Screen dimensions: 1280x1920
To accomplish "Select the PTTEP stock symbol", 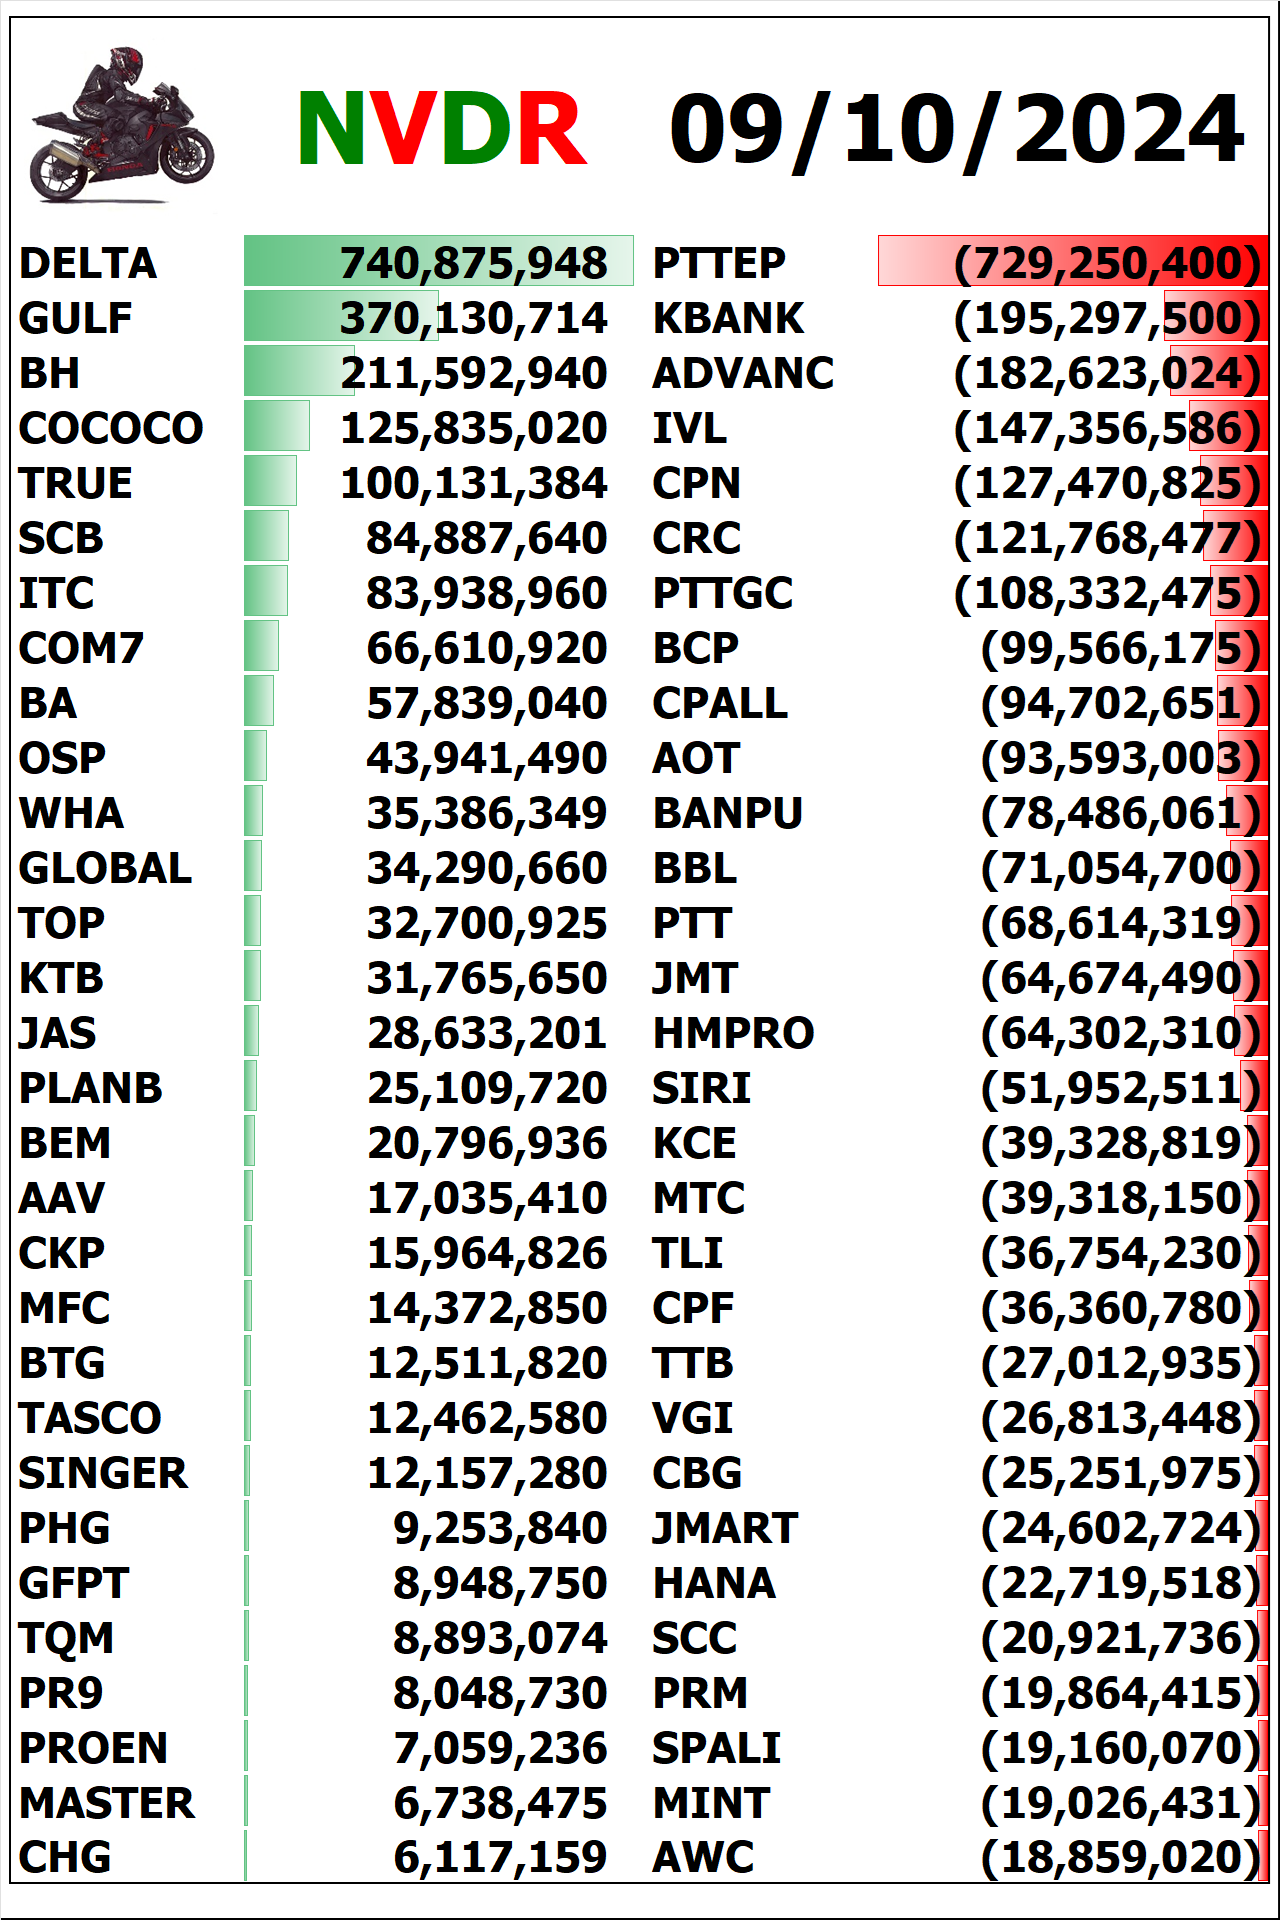I will coord(719,263).
